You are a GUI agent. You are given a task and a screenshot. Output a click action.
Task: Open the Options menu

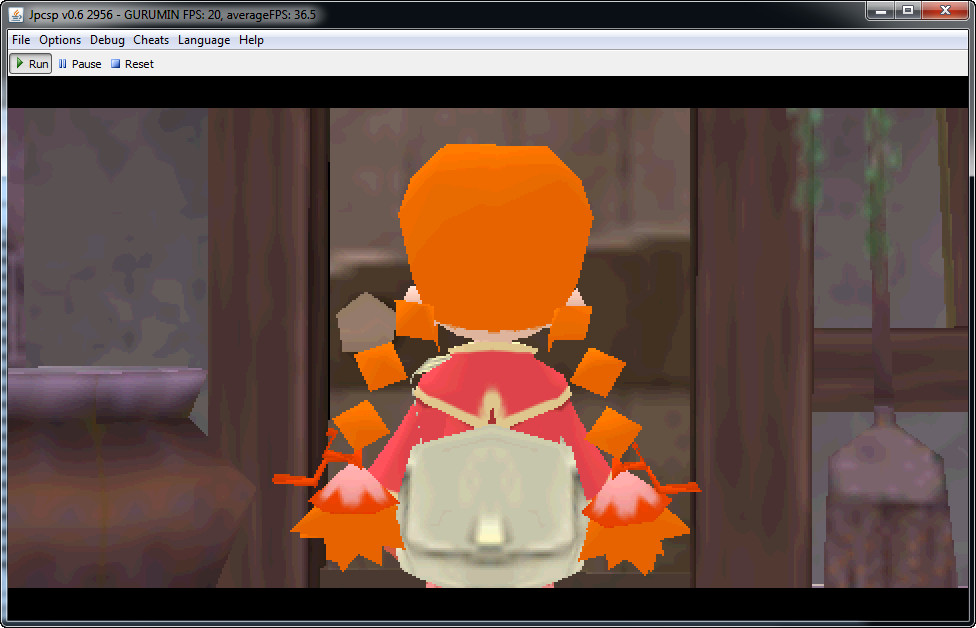[x=60, y=40]
